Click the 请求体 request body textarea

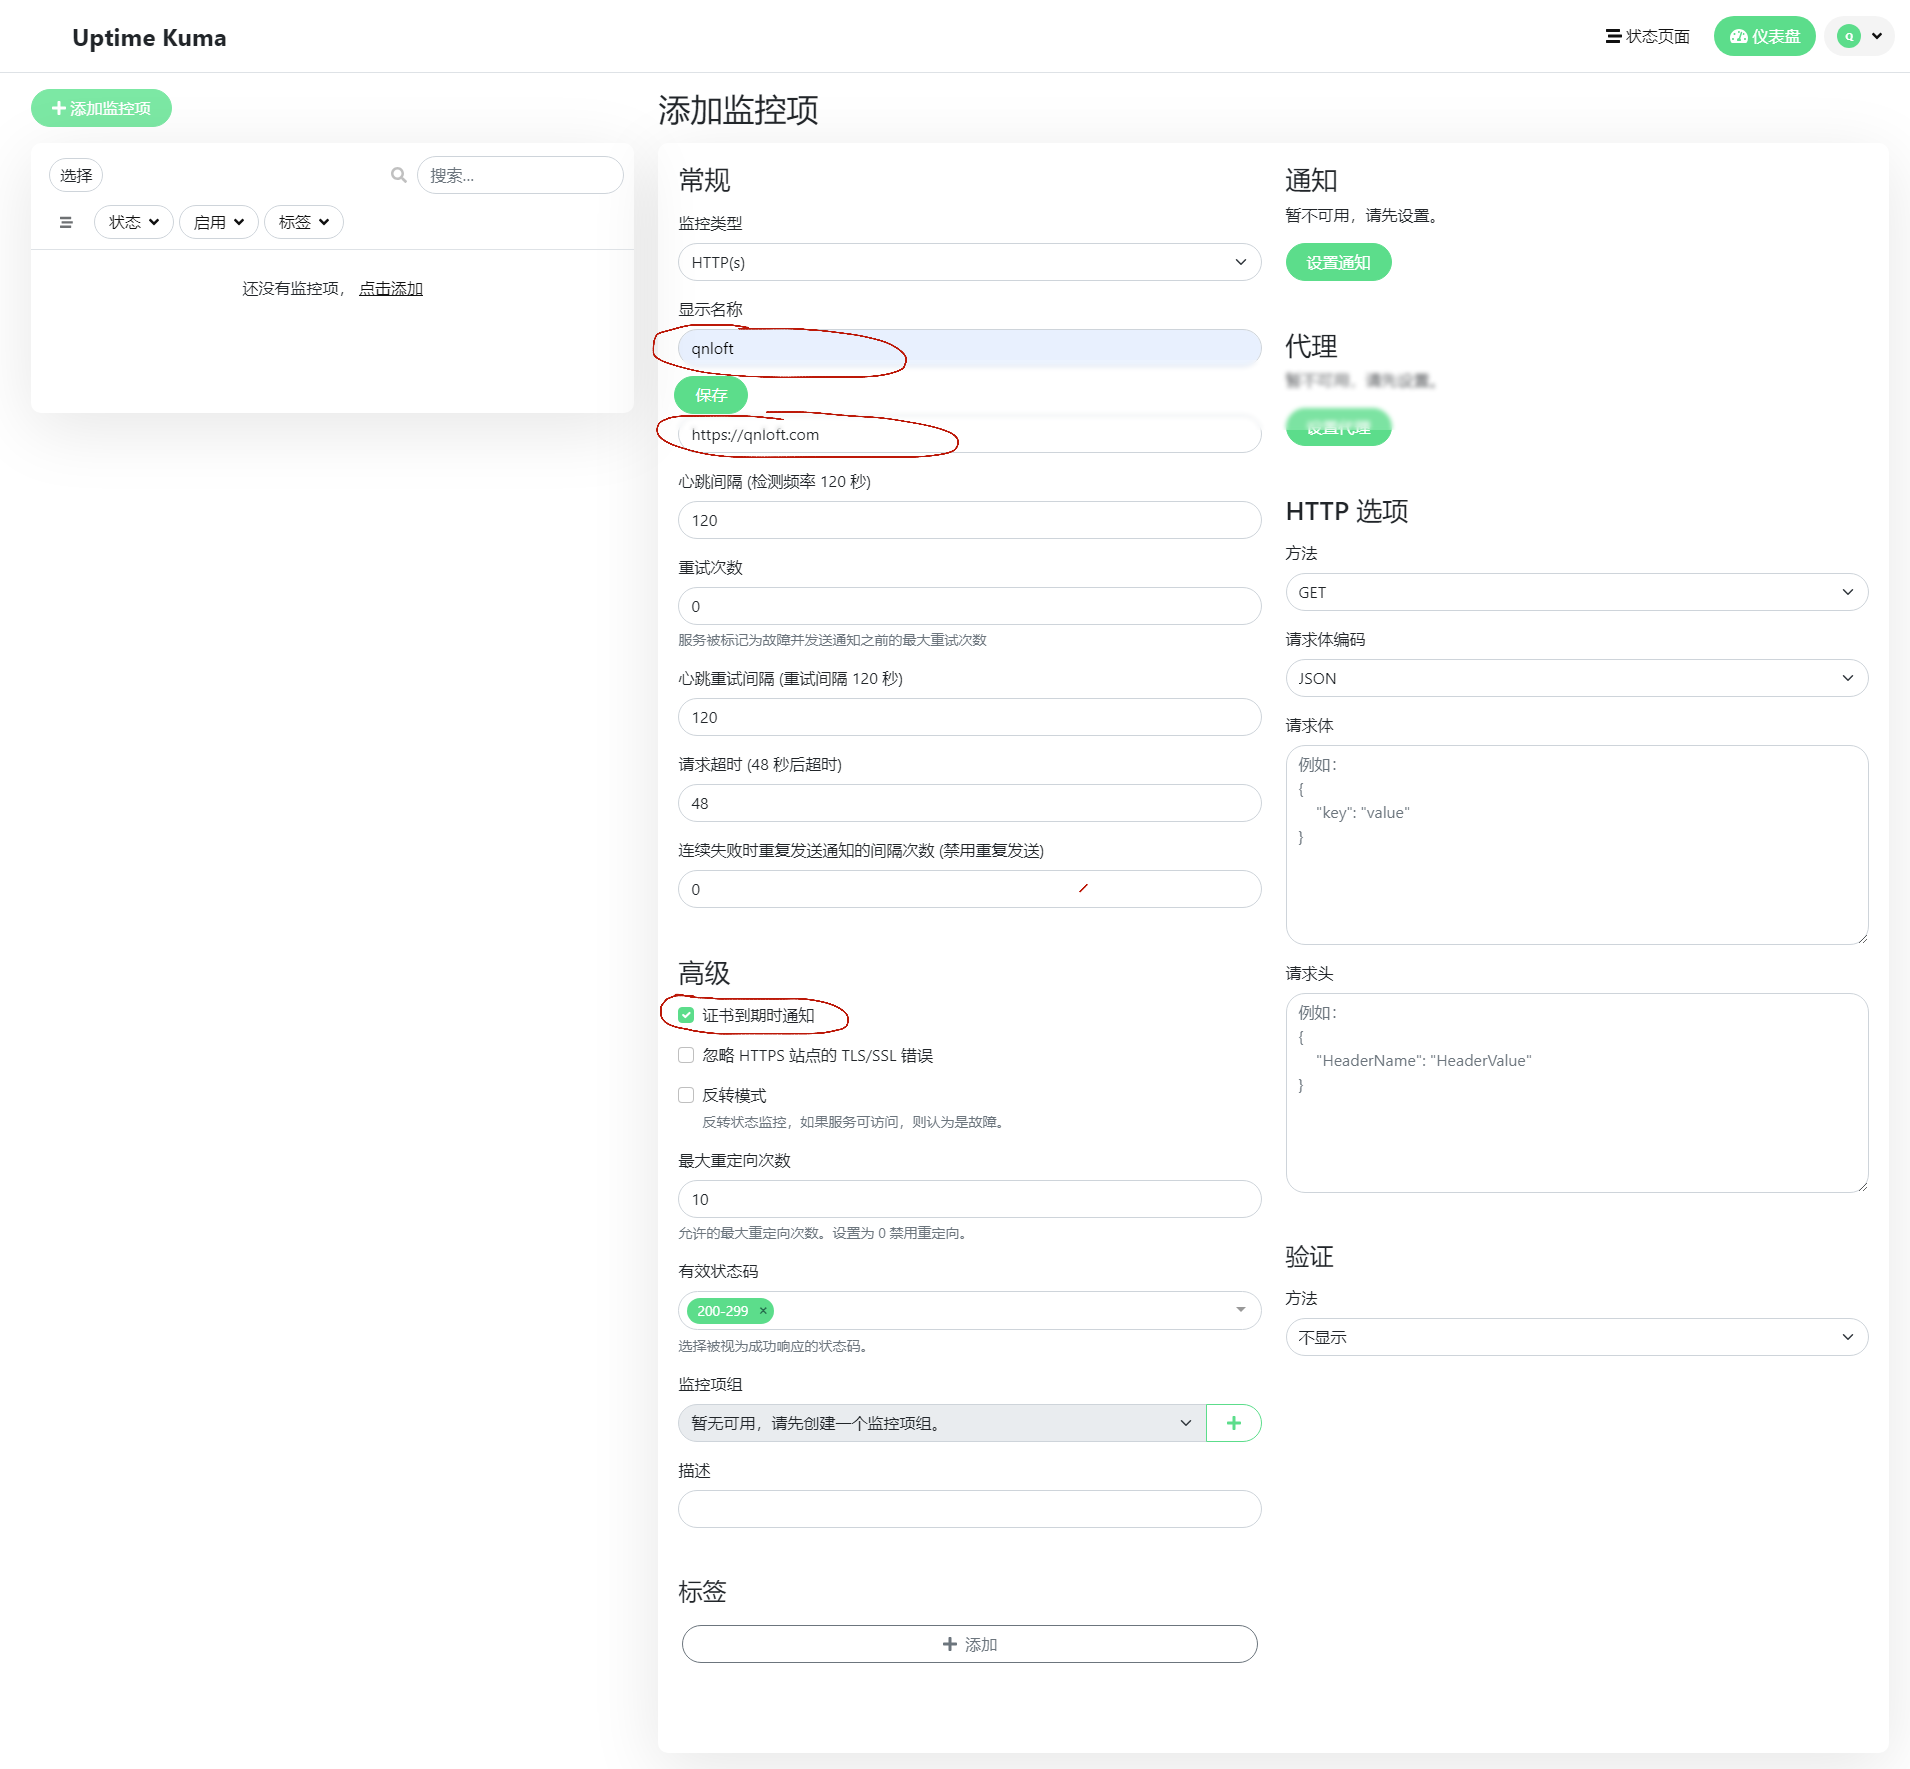point(1576,844)
